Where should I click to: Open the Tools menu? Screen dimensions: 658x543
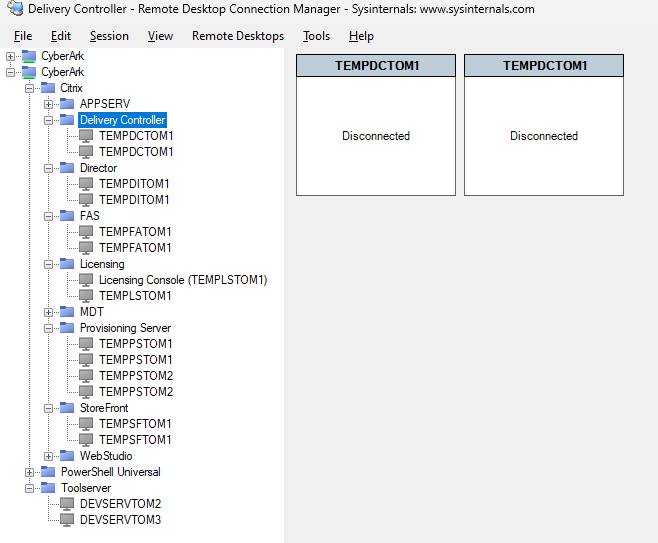[x=316, y=36]
